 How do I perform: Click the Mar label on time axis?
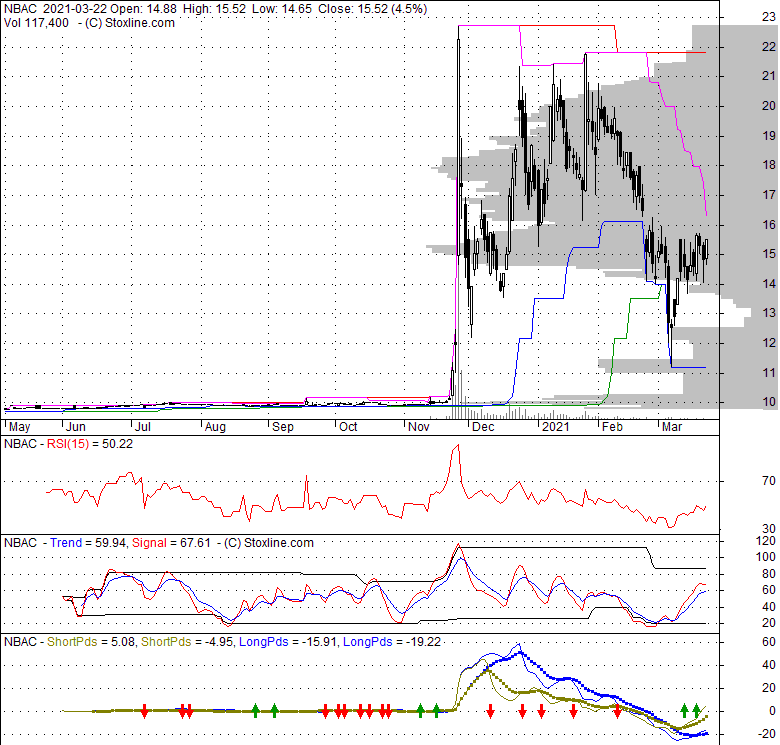pos(672,427)
